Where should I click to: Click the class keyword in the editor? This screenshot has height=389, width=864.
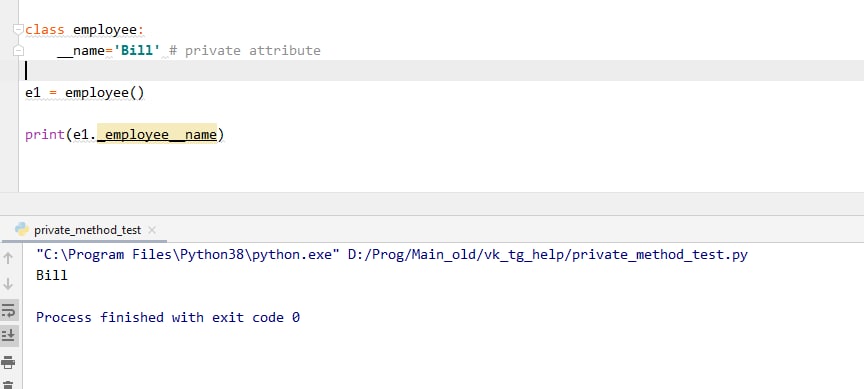[x=45, y=29]
